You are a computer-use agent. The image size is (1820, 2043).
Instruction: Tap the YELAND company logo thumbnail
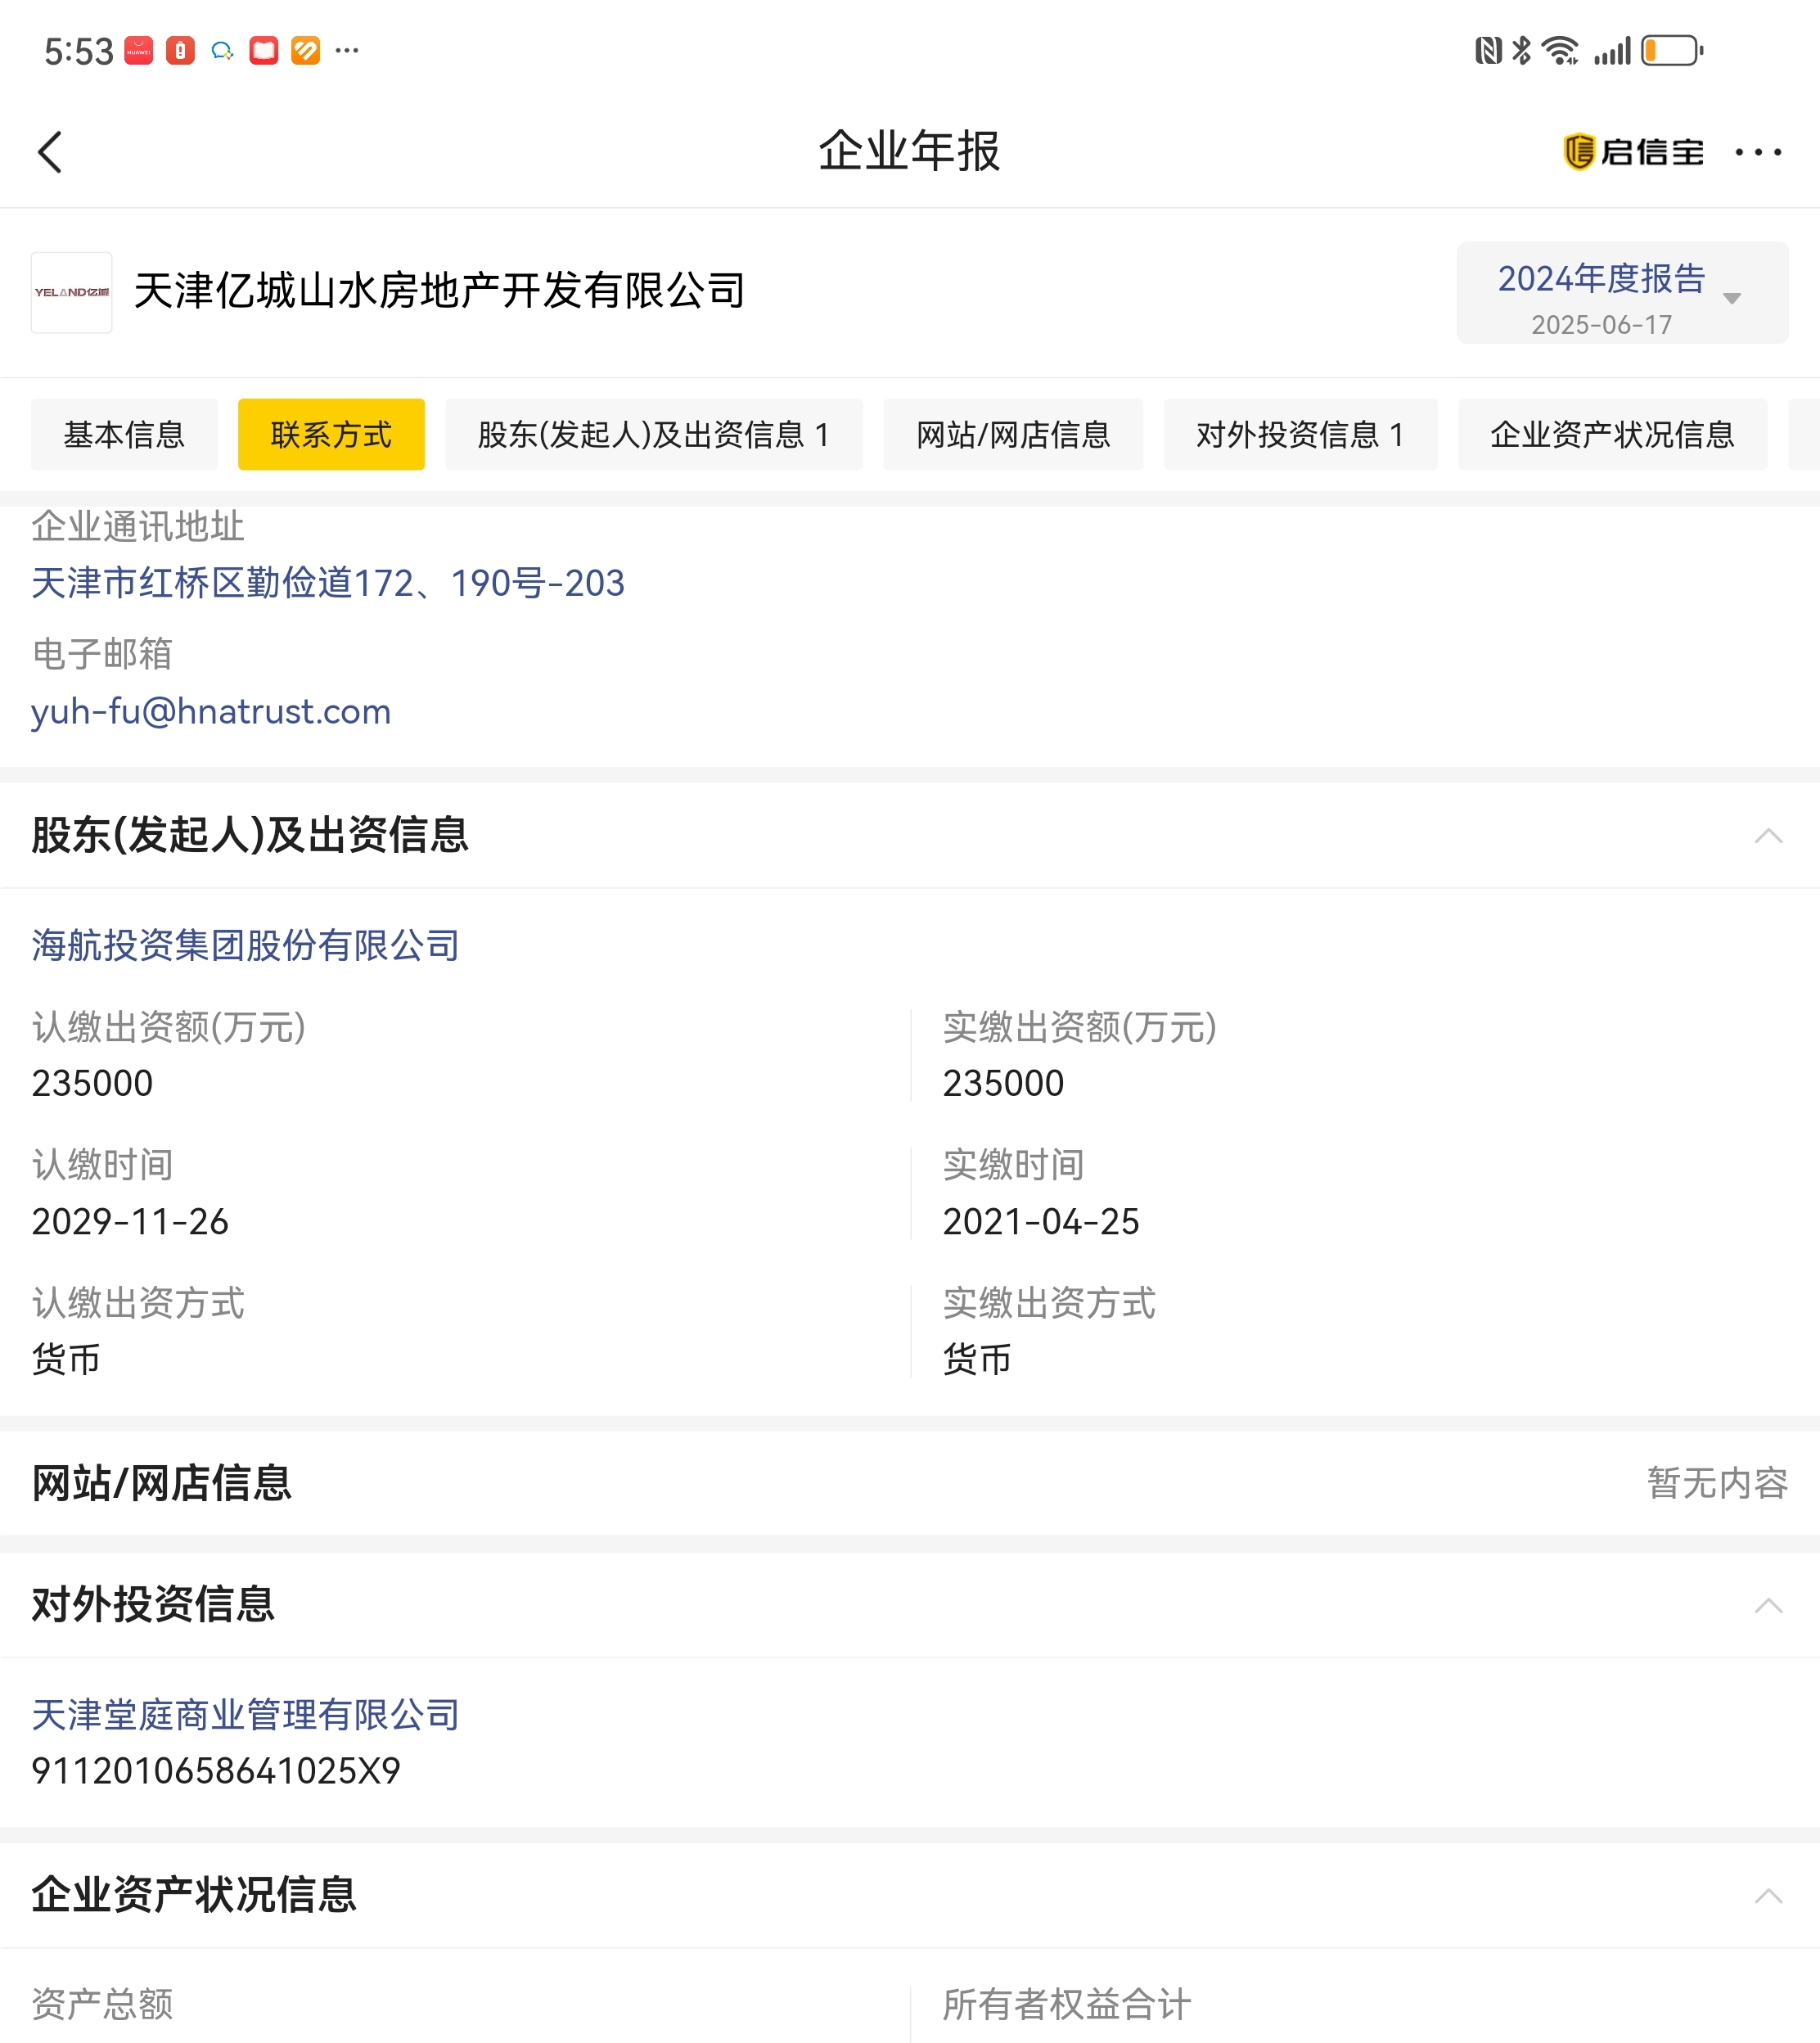pyautogui.click(x=71, y=292)
